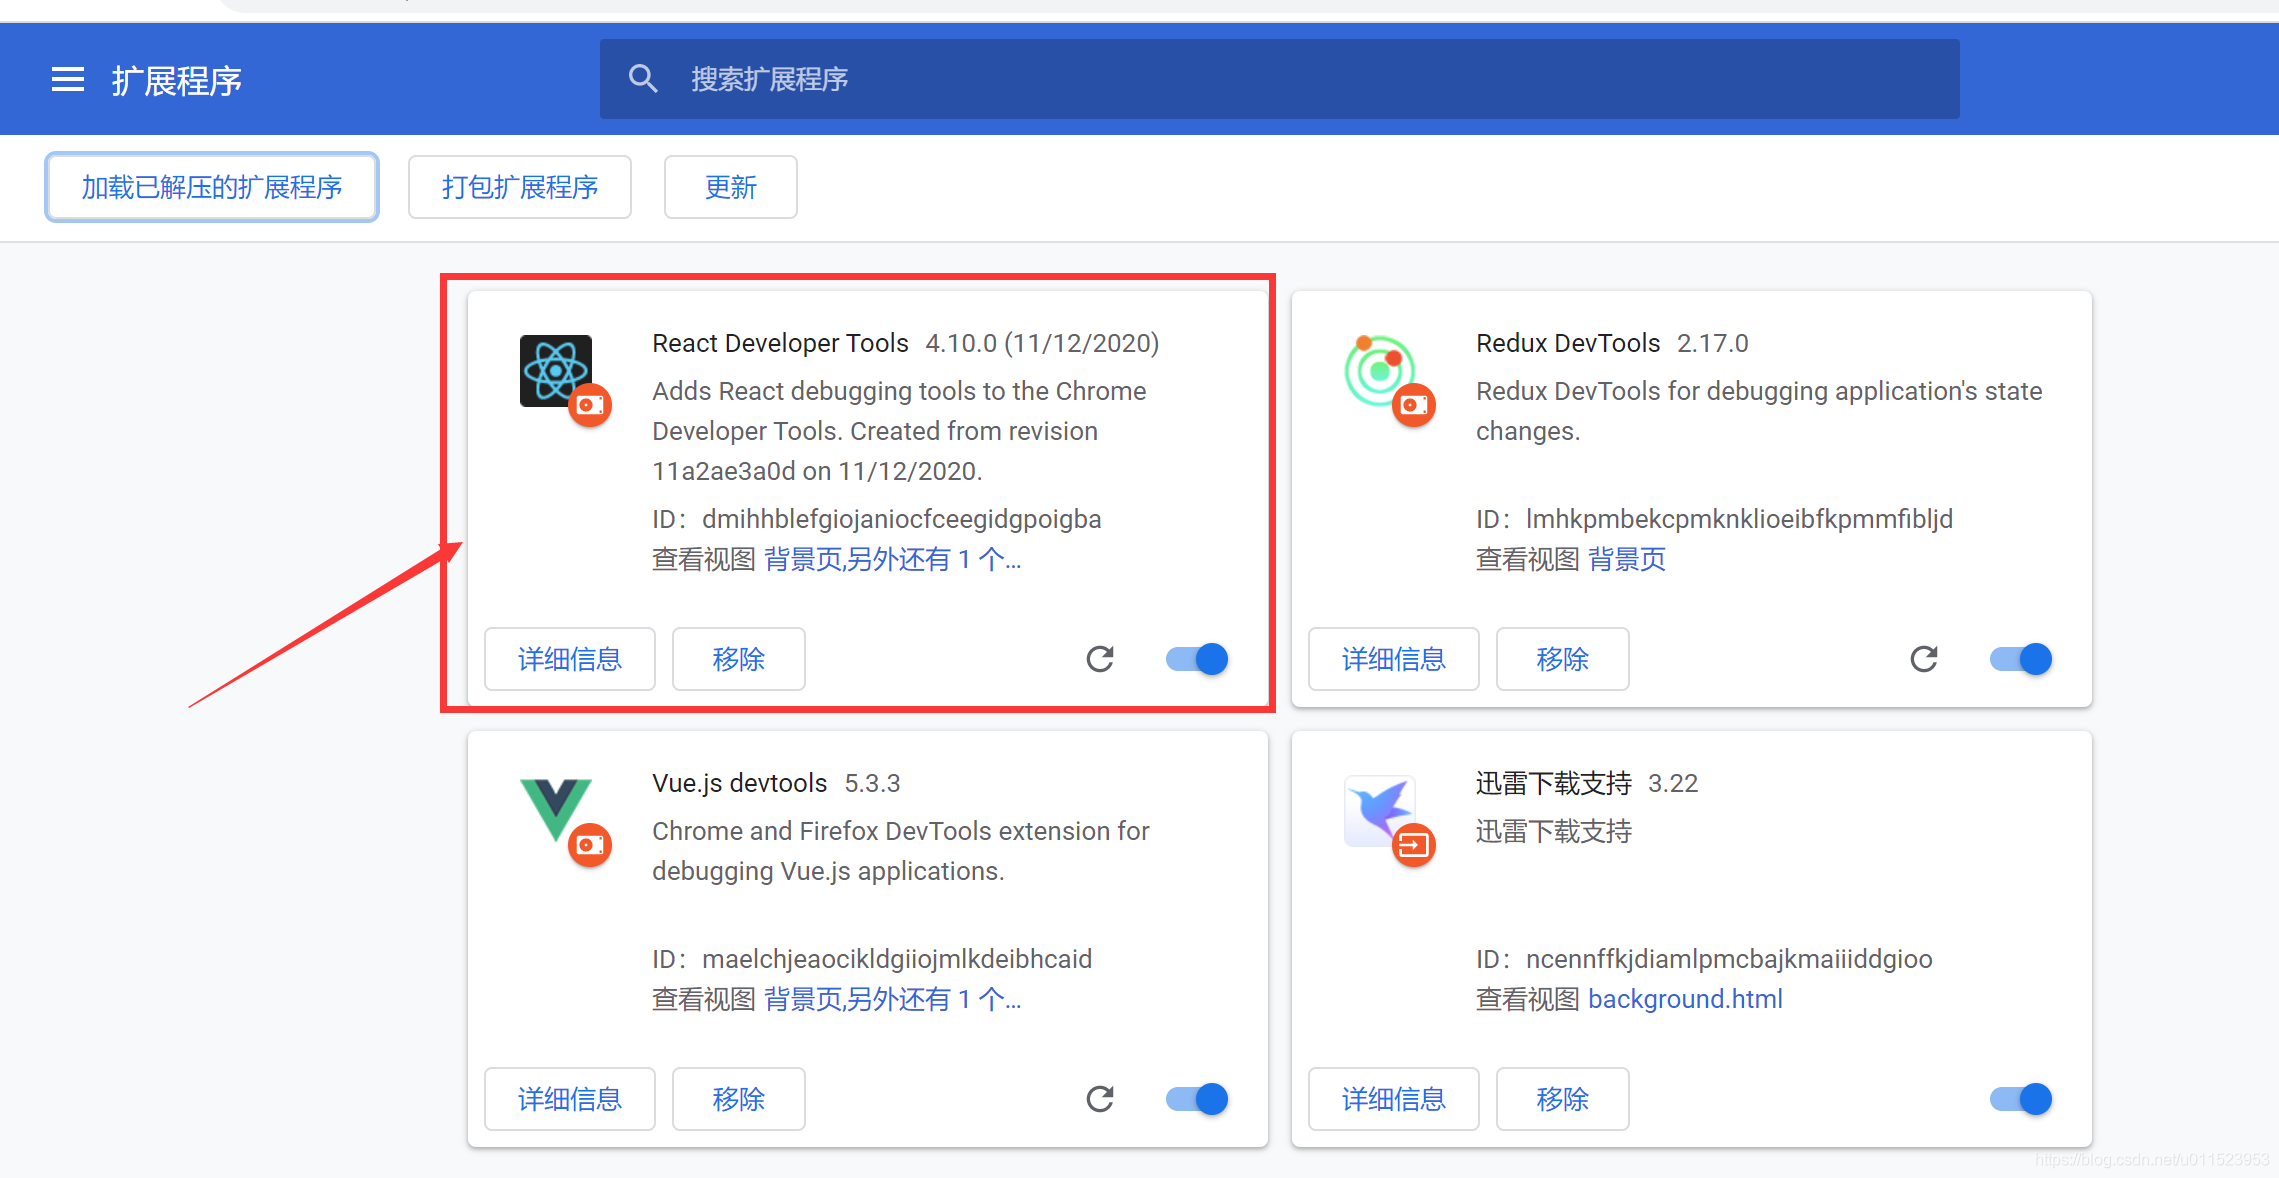Remove the Xunlei download support extension
2279x1178 pixels.
click(x=1563, y=1099)
